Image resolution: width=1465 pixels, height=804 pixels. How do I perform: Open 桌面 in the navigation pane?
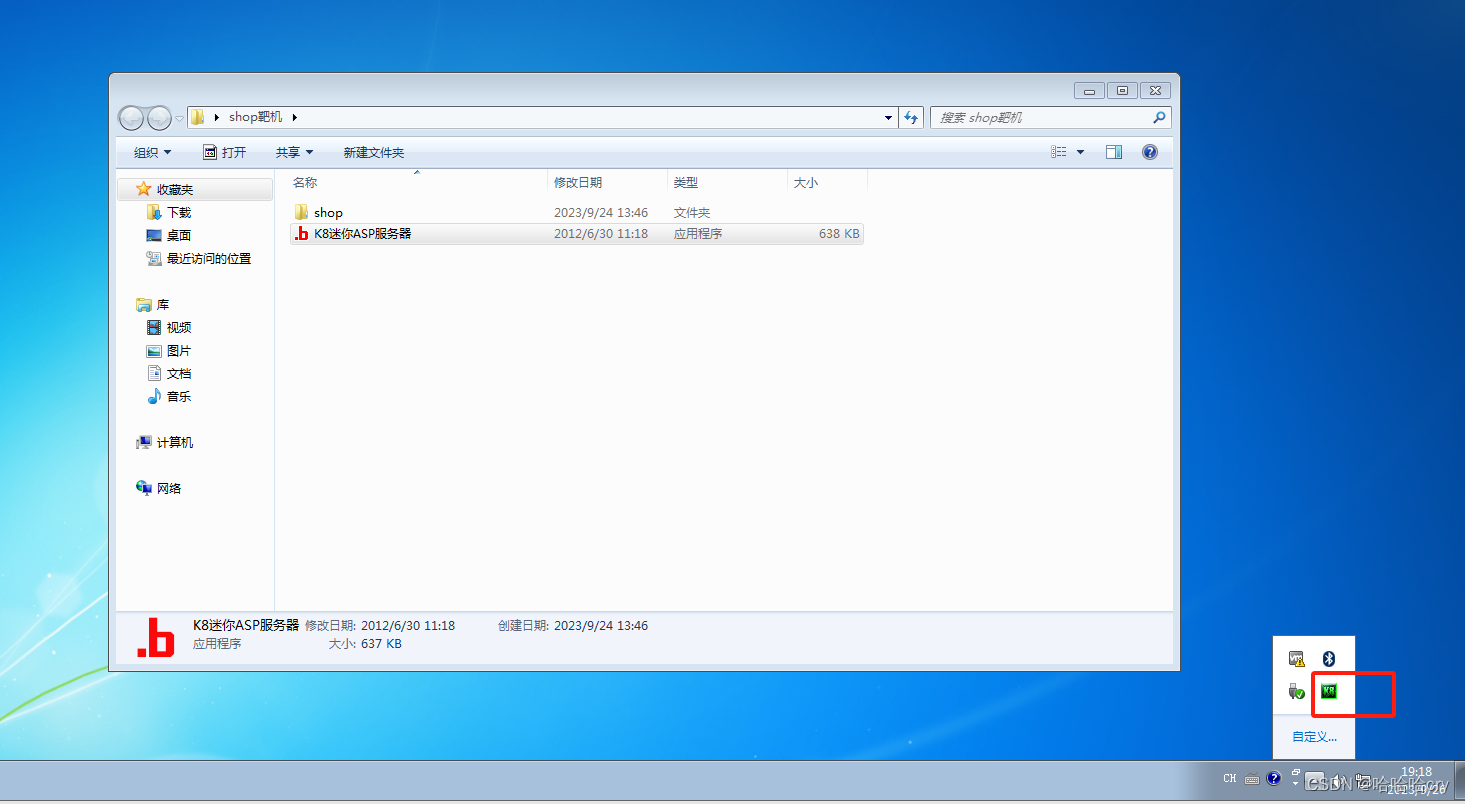pyautogui.click(x=179, y=235)
